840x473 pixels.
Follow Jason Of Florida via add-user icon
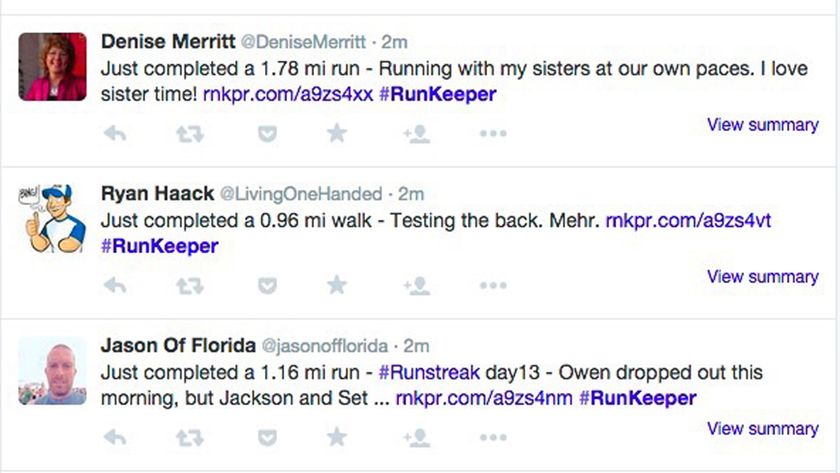tap(416, 437)
